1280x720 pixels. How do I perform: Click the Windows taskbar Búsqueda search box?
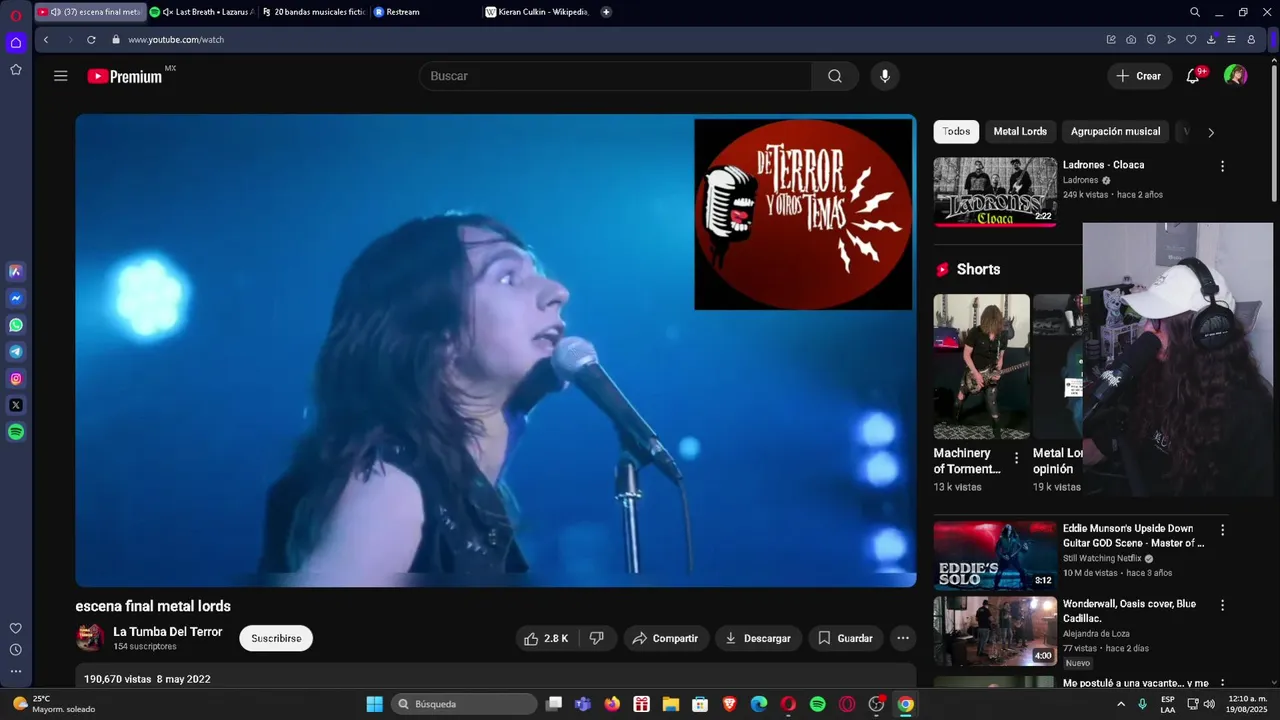pos(464,704)
